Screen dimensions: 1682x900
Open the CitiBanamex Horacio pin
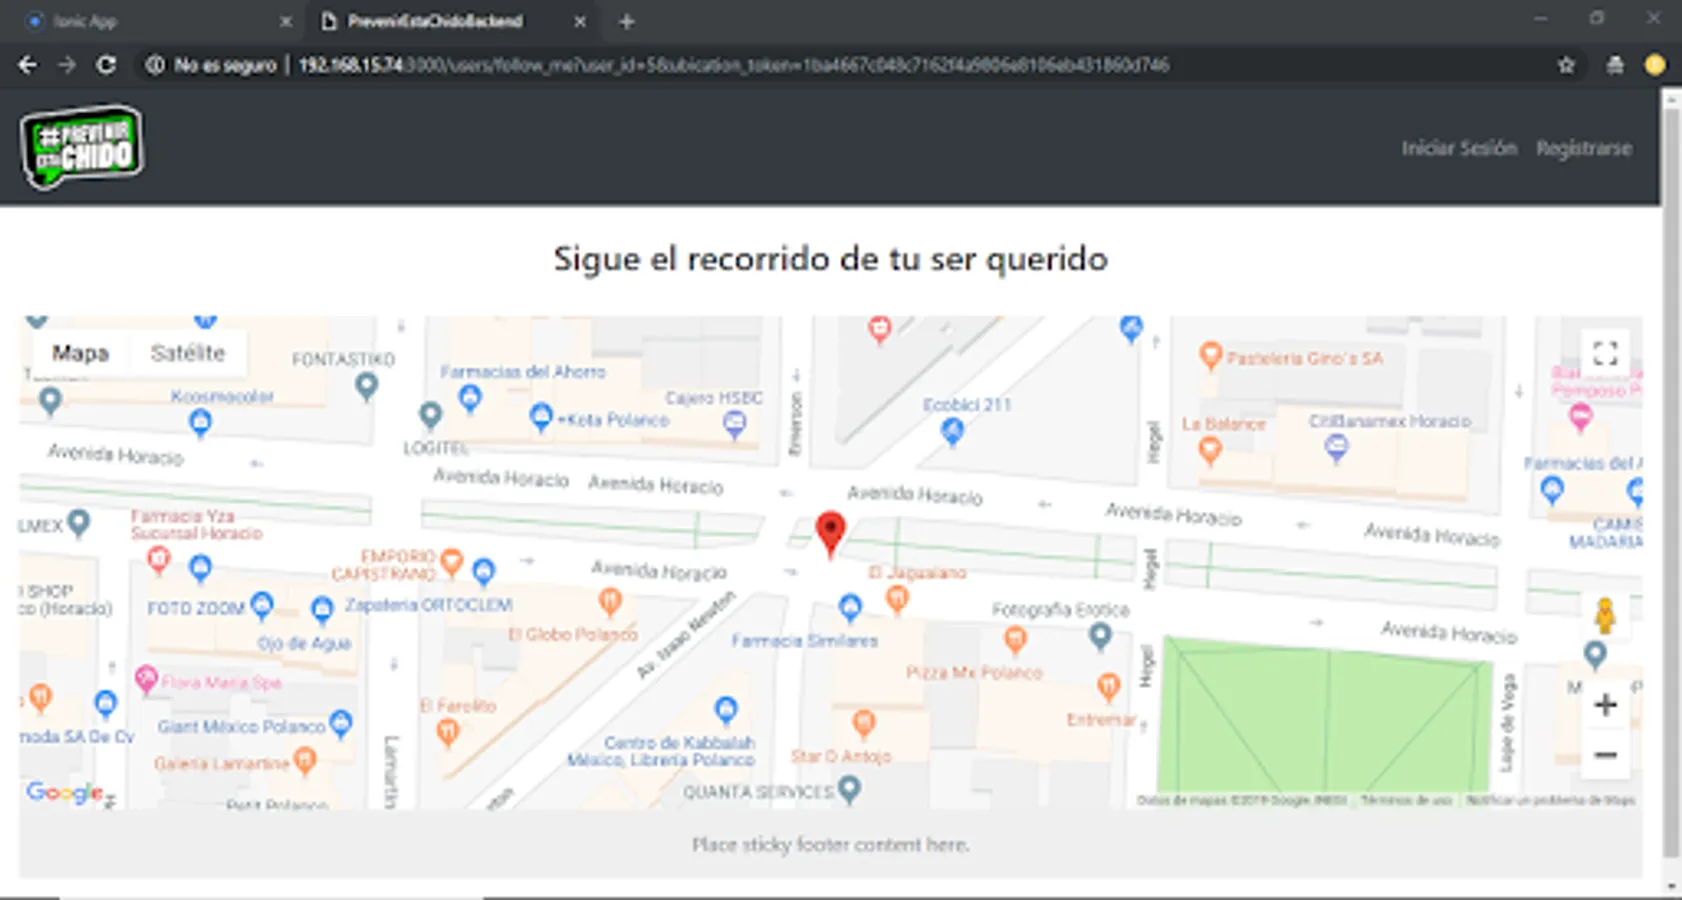coord(1336,449)
